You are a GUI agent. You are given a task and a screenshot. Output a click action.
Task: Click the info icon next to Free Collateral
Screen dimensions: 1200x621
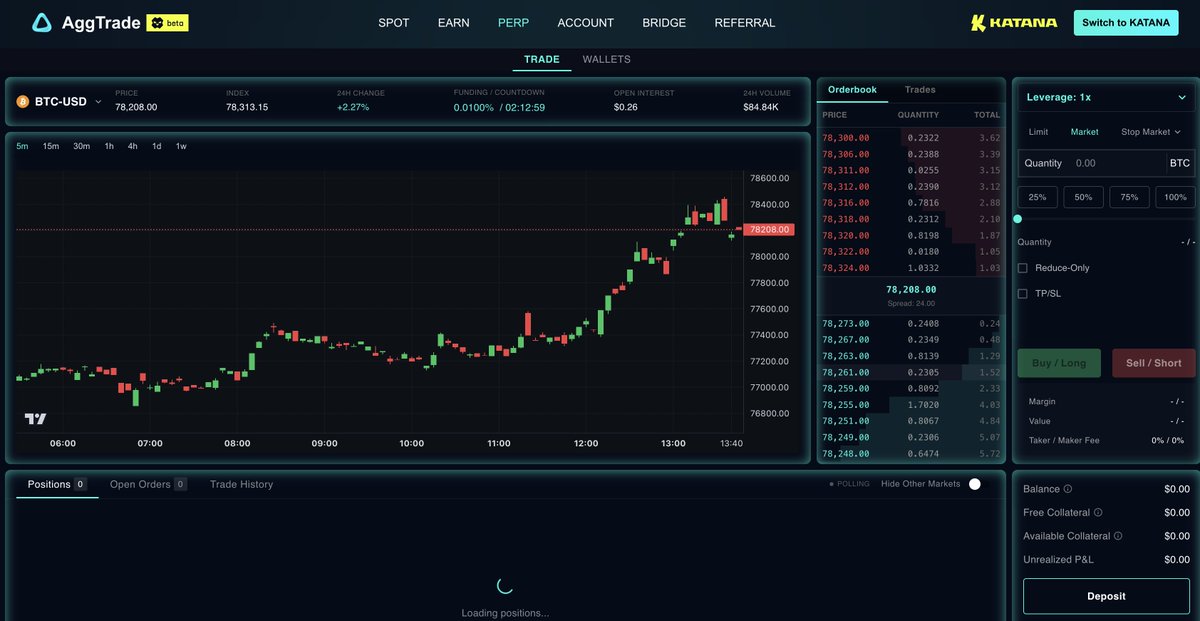point(1098,512)
